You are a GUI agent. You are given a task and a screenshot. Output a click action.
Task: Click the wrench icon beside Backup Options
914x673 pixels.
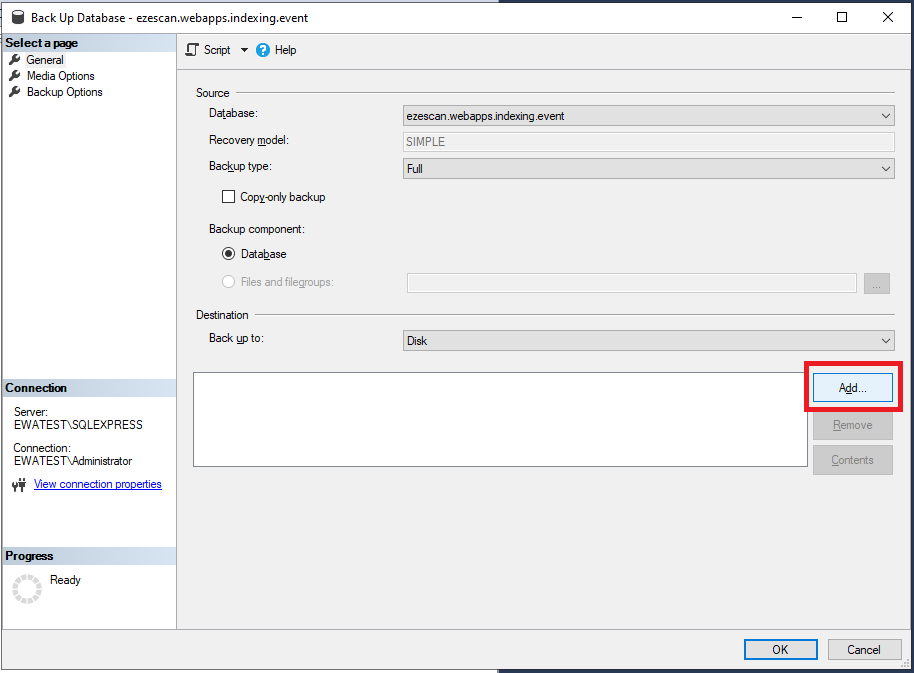(15, 92)
